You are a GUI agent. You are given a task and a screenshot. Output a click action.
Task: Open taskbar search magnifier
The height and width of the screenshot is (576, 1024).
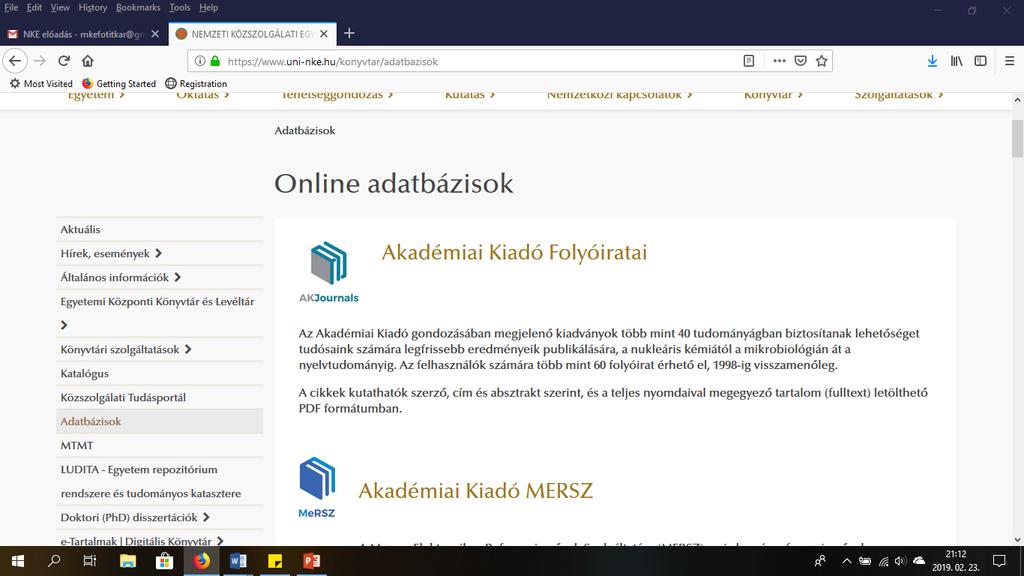click(x=54, y=561)
